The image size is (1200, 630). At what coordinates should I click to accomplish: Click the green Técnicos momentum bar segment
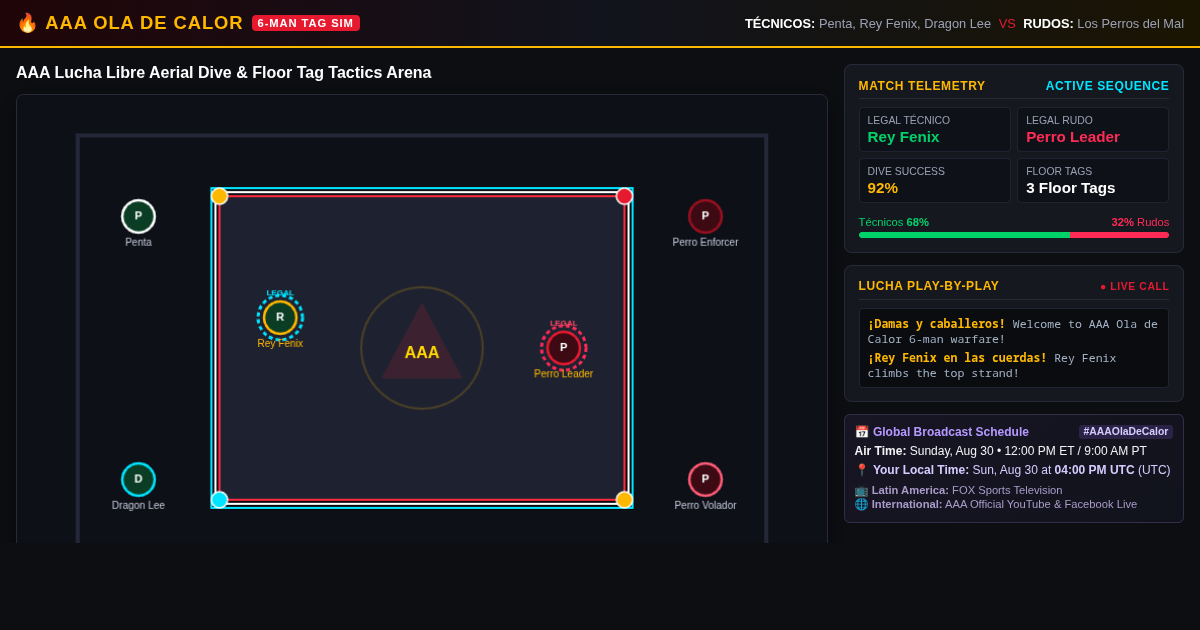(x=964, y=235)
